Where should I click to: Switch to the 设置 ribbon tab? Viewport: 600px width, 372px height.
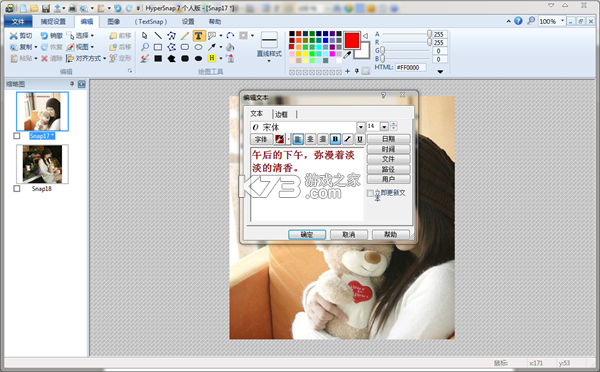tap(188, 22)
